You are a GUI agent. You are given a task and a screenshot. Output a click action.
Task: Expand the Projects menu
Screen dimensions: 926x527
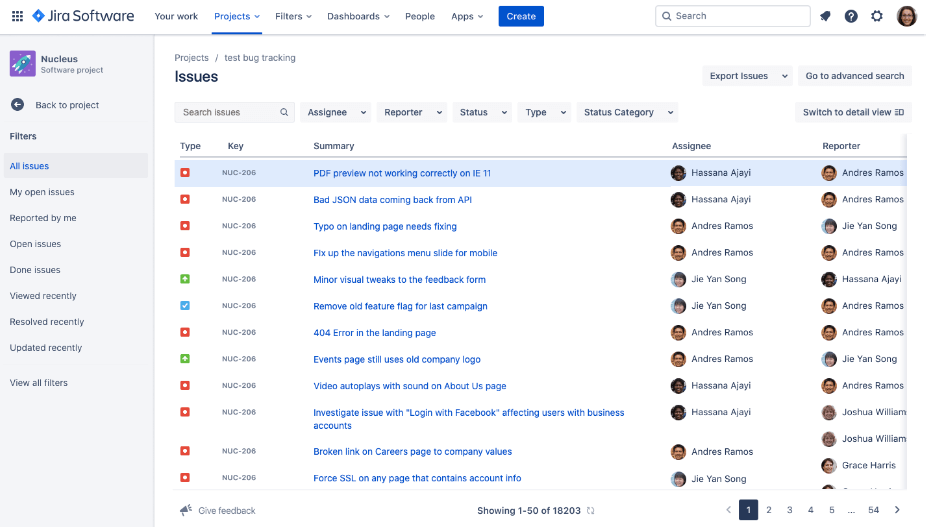237,16
